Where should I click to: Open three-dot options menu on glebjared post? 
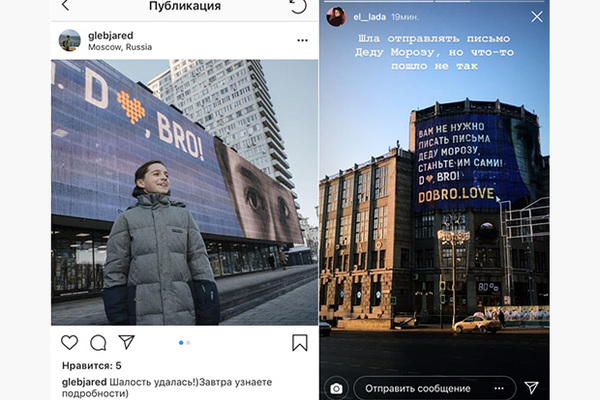tap(302, 40)
